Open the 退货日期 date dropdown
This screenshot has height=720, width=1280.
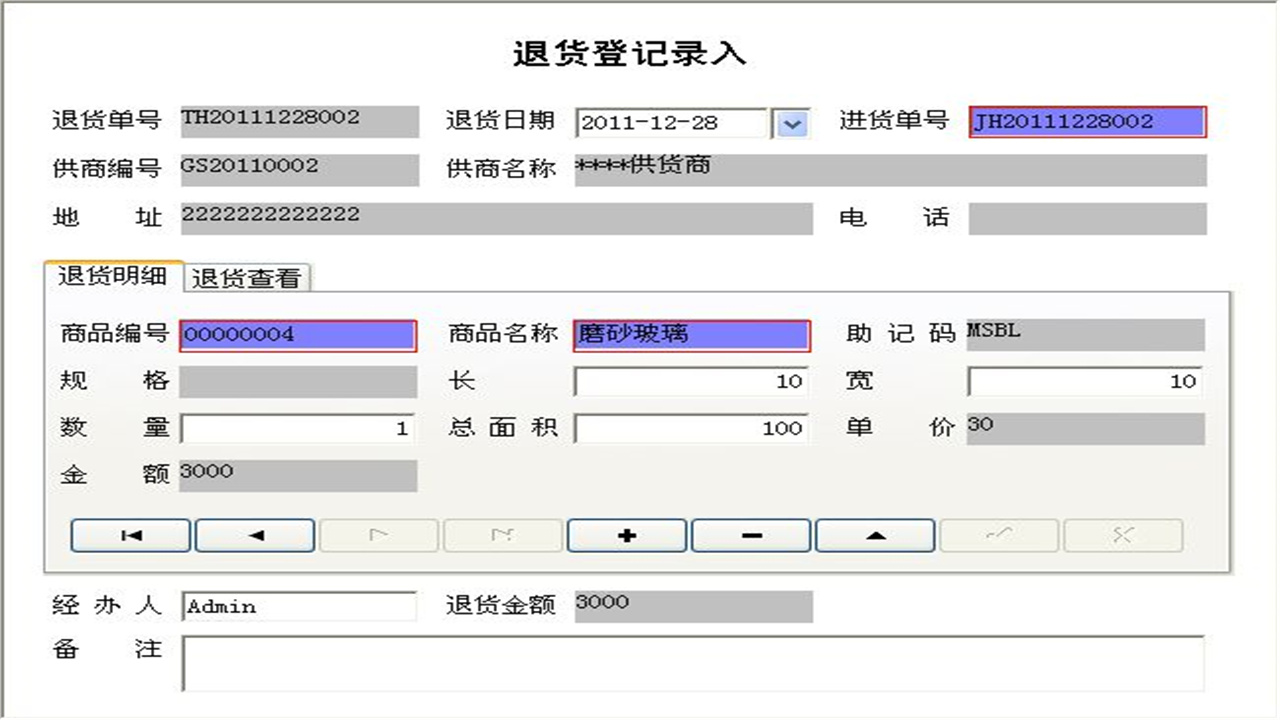pos(791,123)
